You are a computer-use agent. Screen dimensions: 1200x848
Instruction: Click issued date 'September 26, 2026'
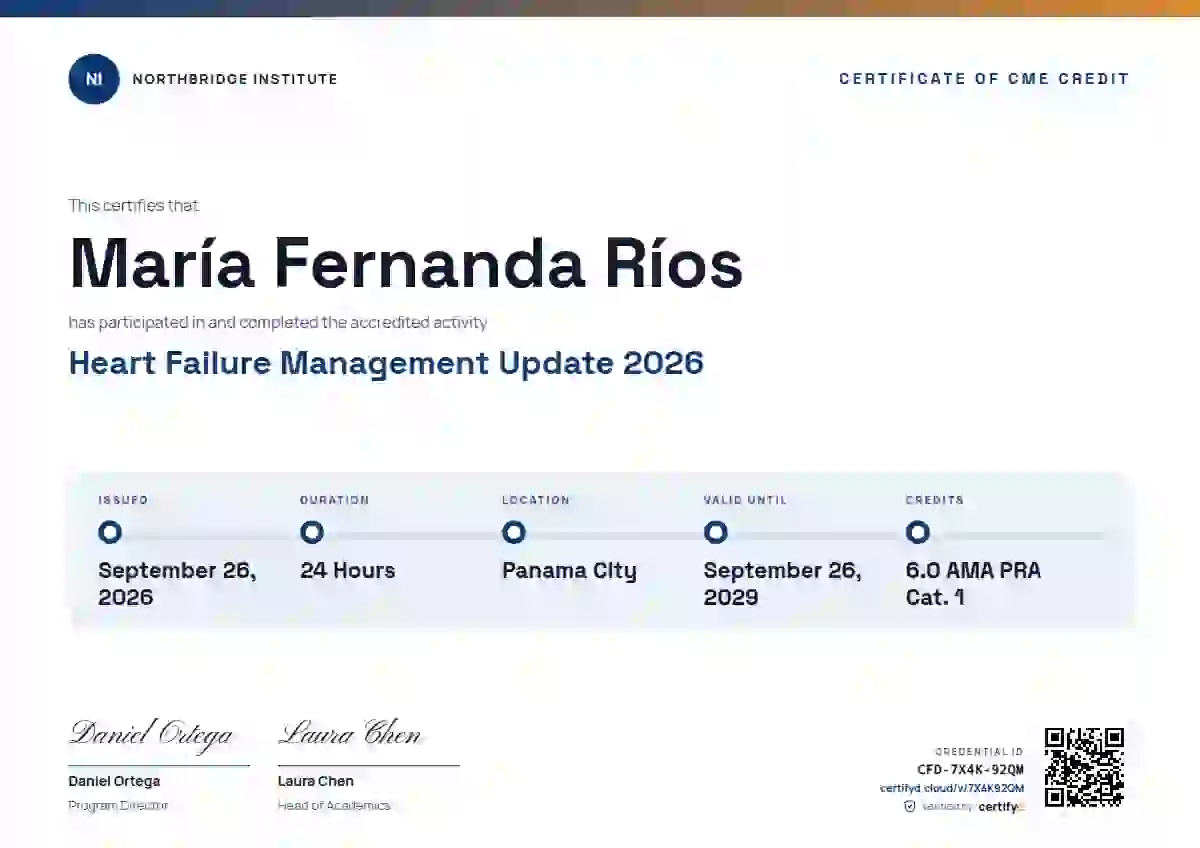click(x=177, y=584)
